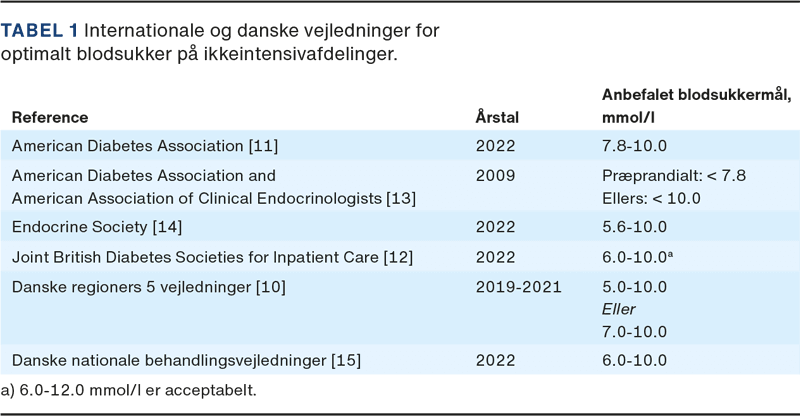Screen dimensions: 800x416
Task: Select the 2019-2021 year cell
Action: 518,288
